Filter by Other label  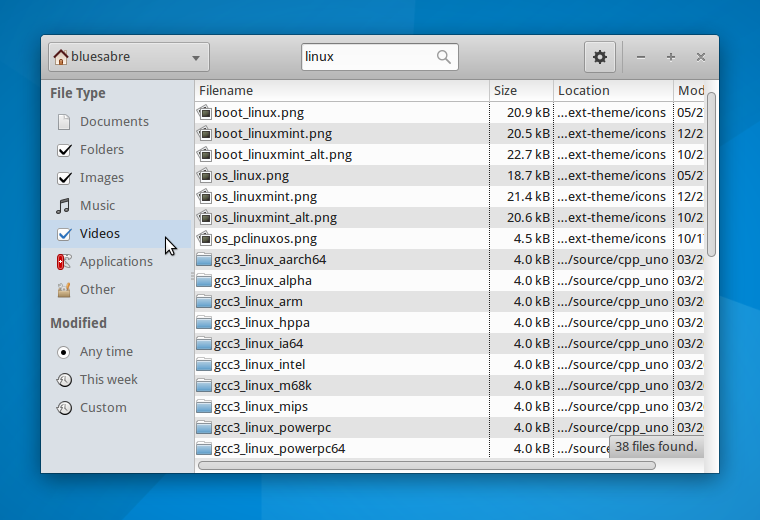pos(97,290)
